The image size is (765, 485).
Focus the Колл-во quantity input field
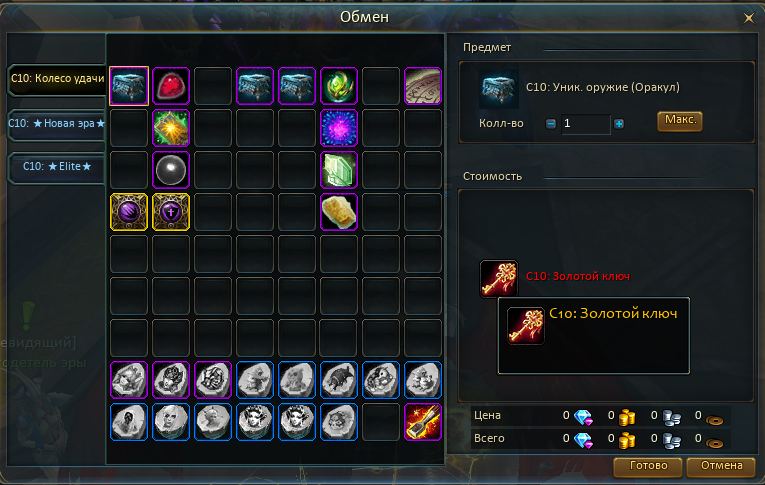[585, 124]
